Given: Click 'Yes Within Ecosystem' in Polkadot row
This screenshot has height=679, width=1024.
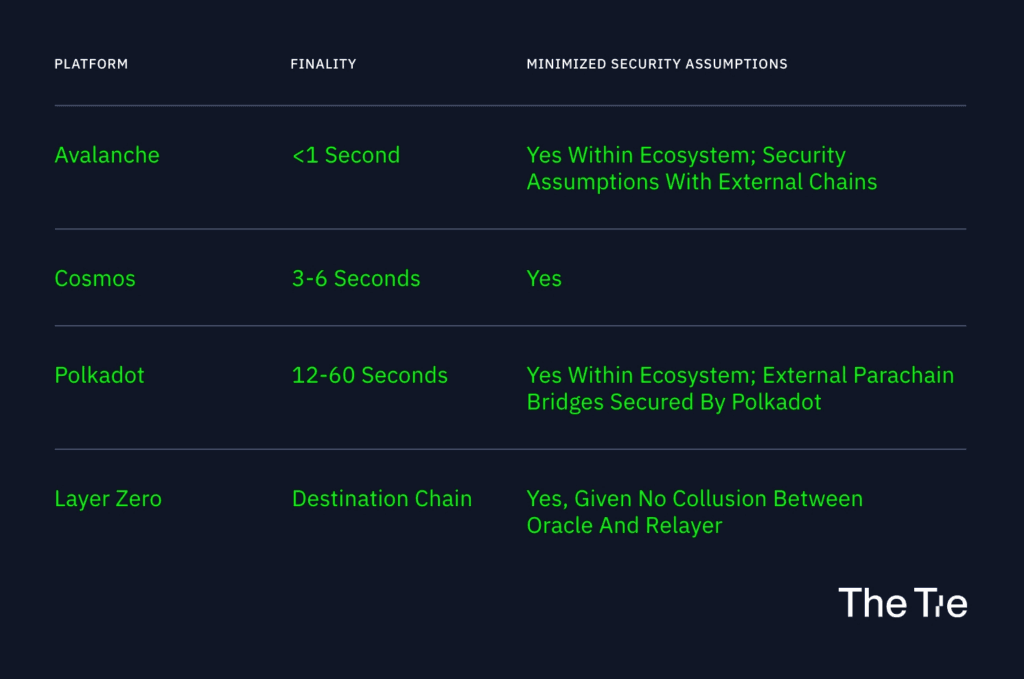Looking at the screenshot, I should click(x=640, y=376).
